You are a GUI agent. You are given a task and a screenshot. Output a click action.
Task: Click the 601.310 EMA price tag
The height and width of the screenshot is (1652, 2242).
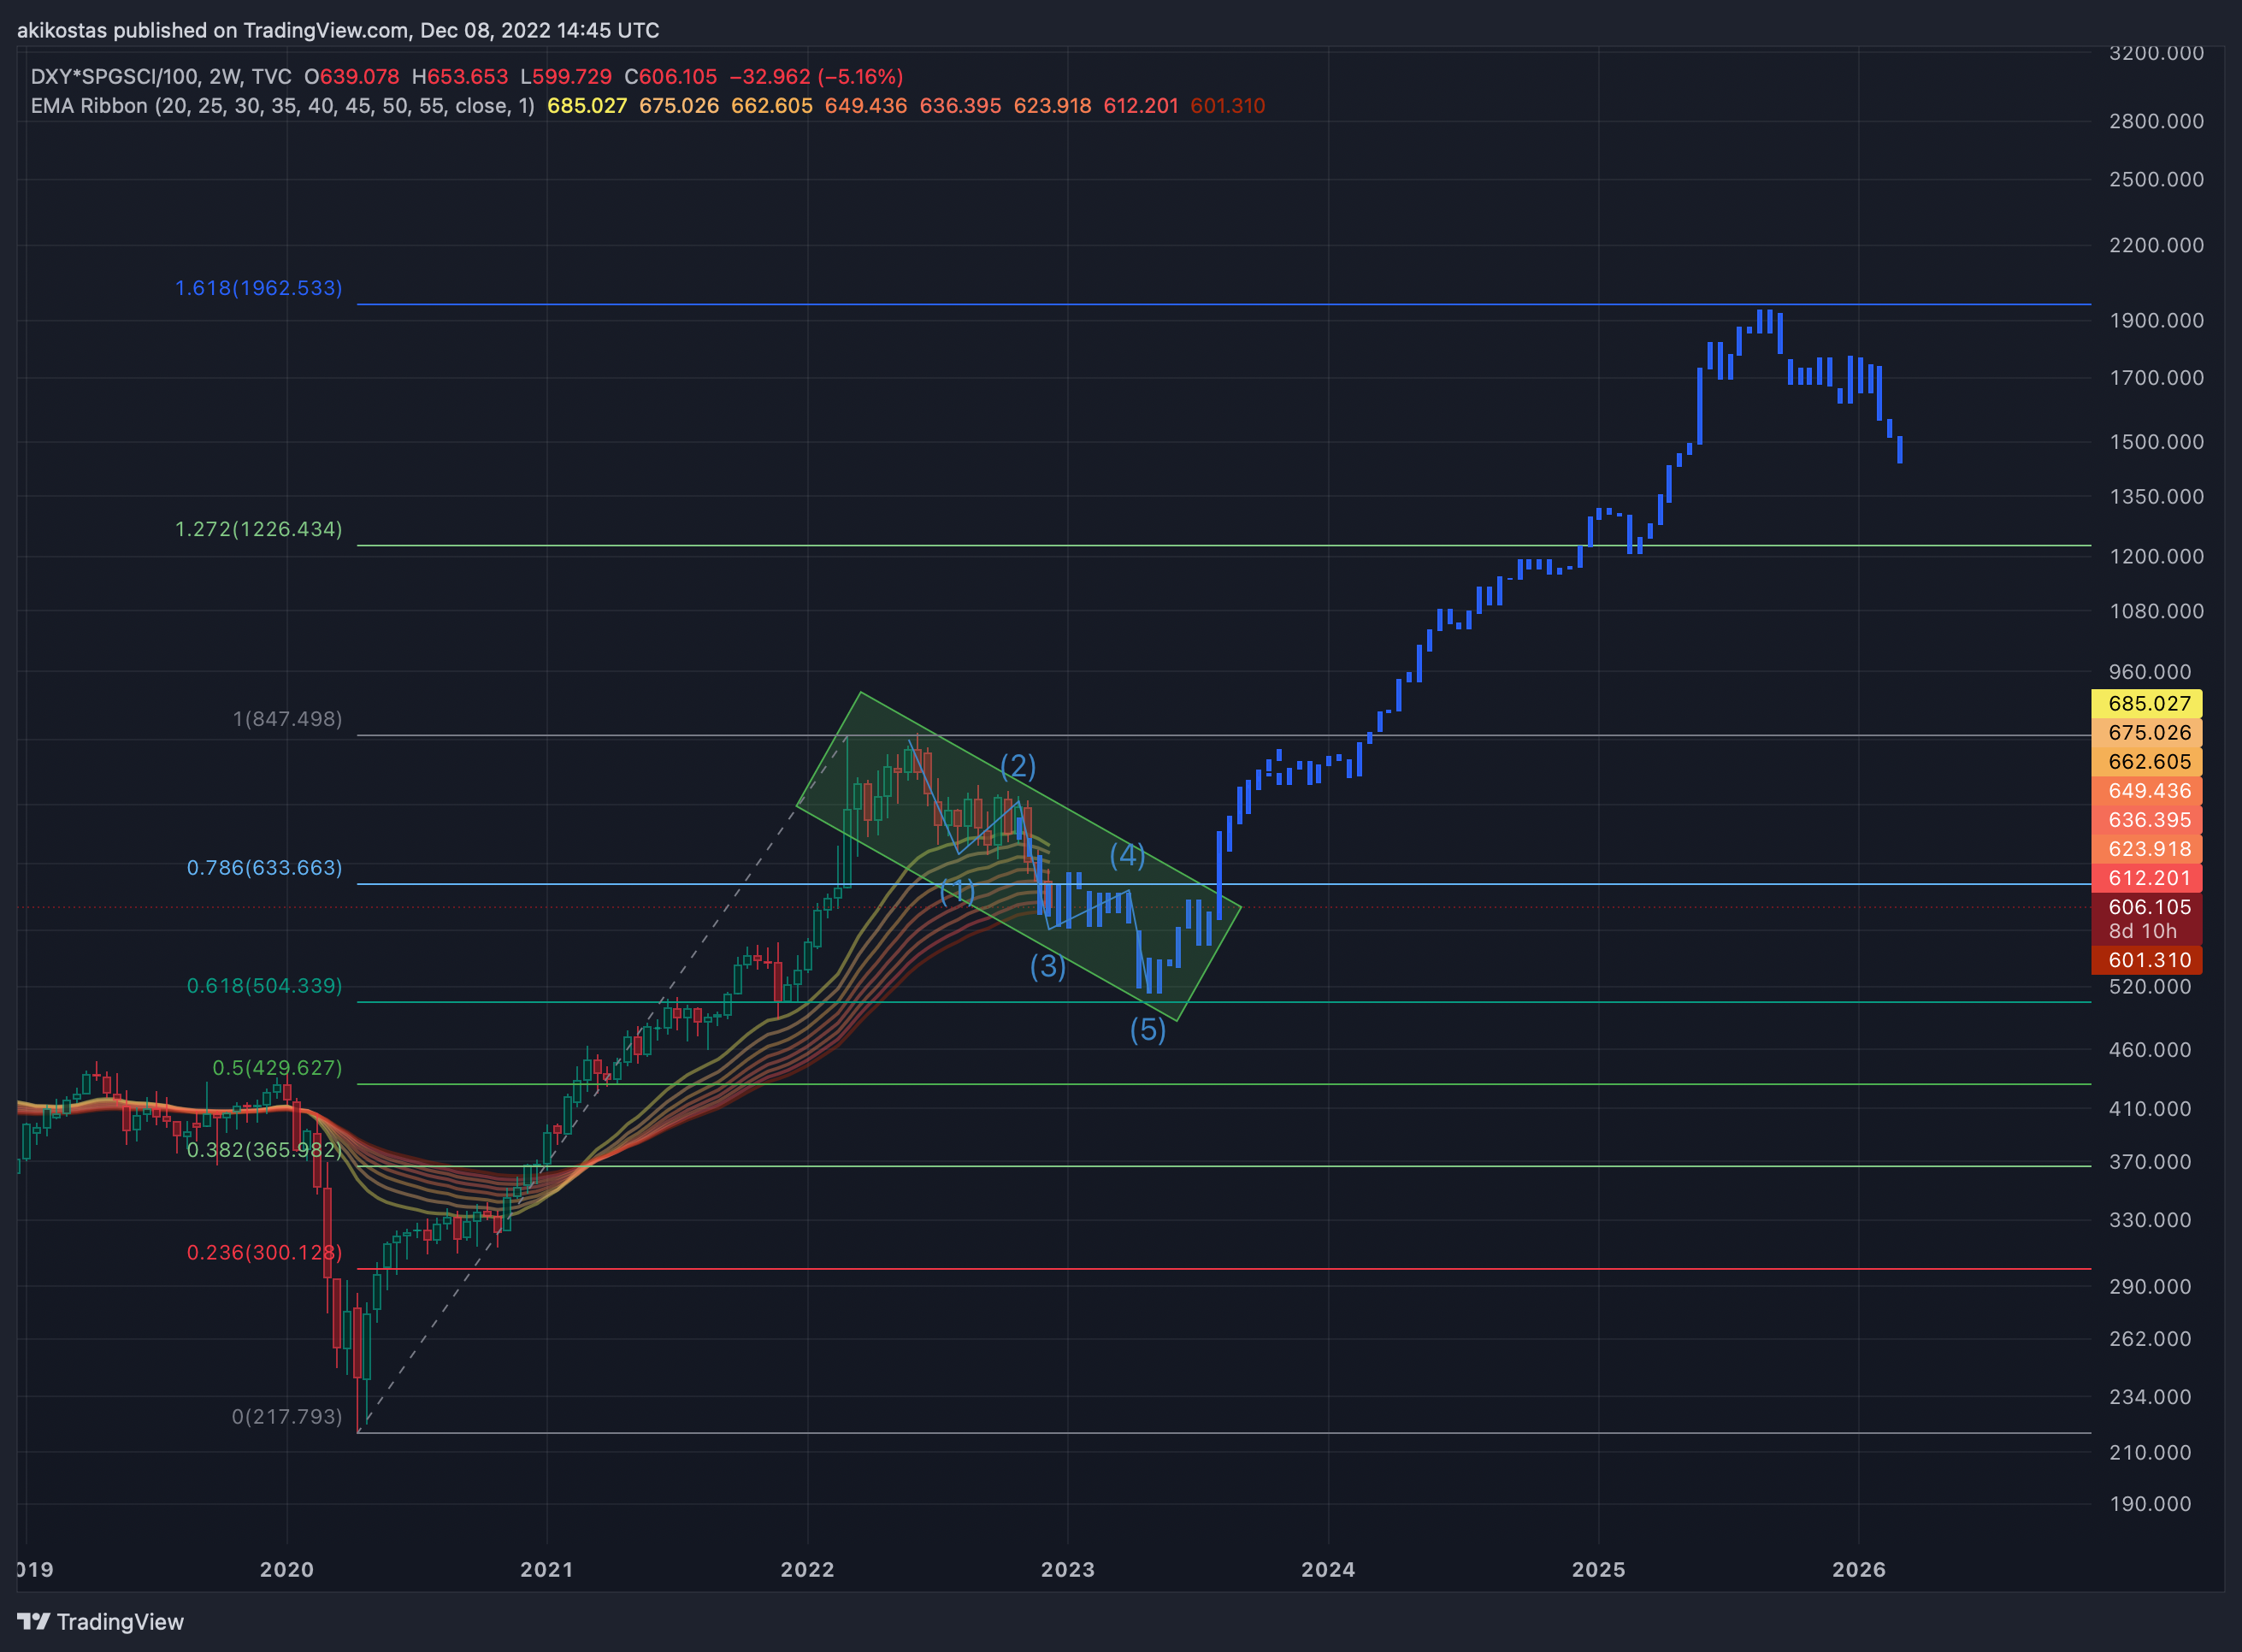click(x=2147, y=960)
